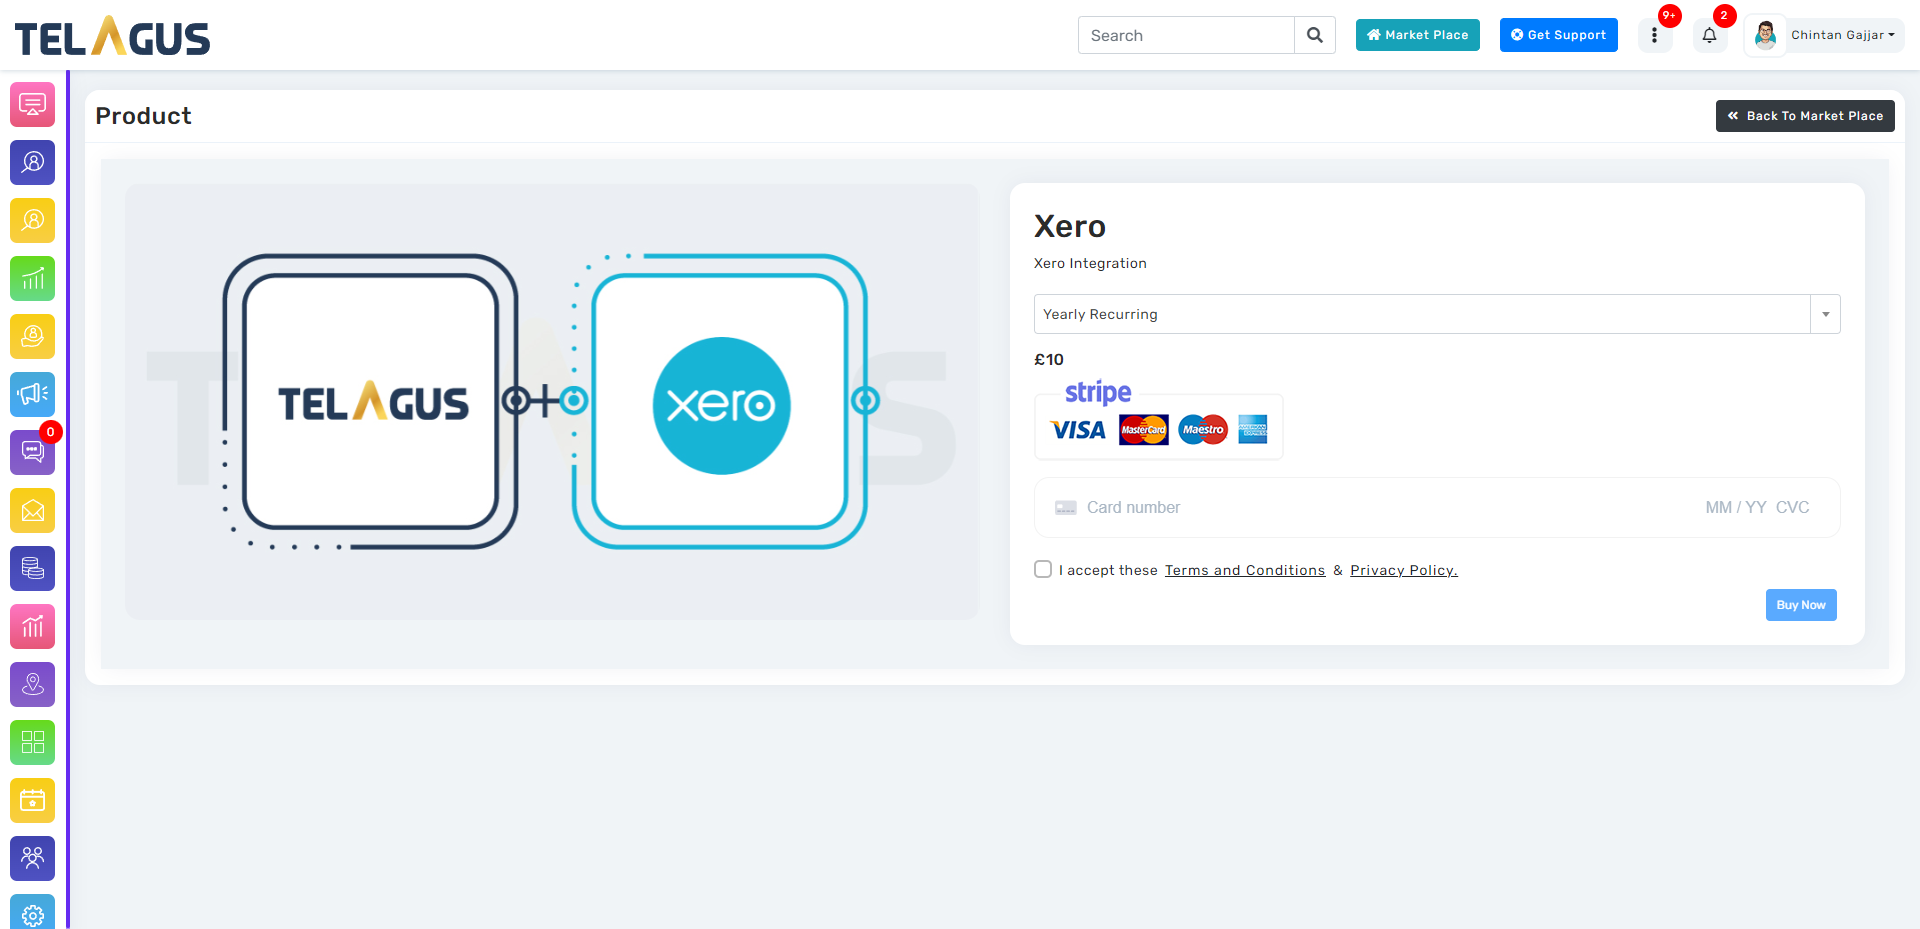Viewport: 1920px width, 929px height.
Task: Focus the Search input field
Action: pyautogui.click(x=1186, y=35)
